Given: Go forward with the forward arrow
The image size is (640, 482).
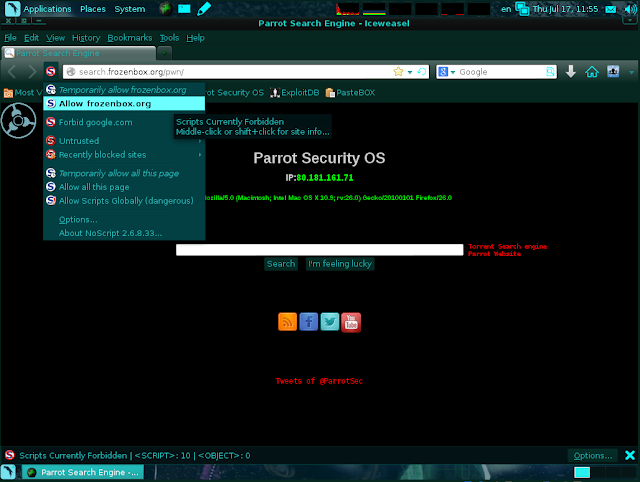Looking at the screenshot, I should pyautogui.click(x=32, y=72).
